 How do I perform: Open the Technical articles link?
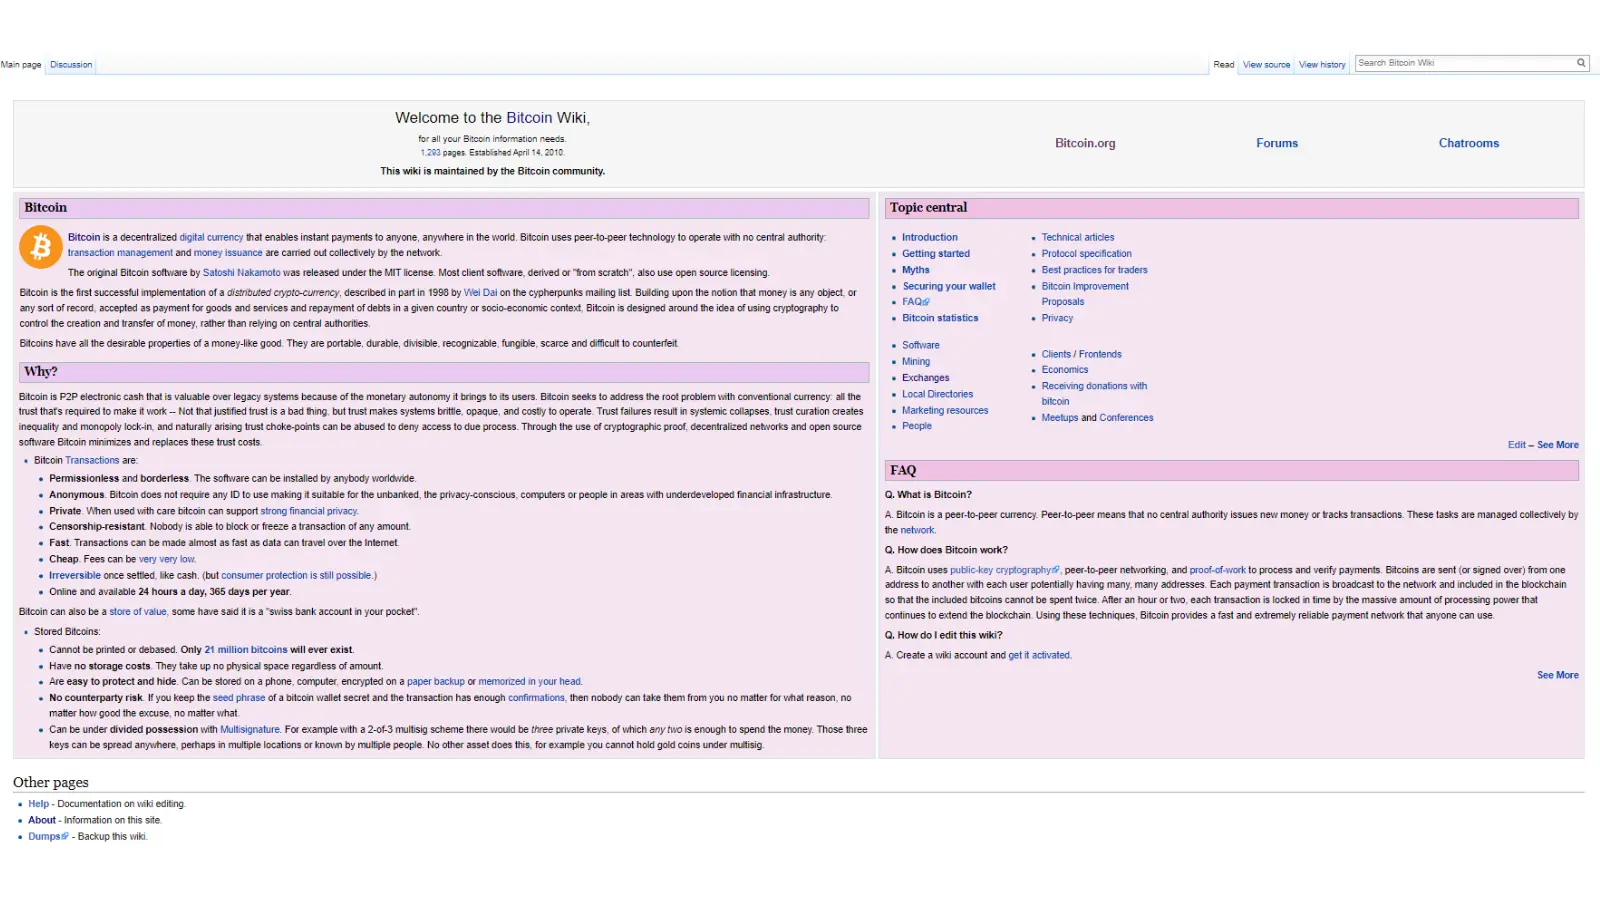point(1078,238)
